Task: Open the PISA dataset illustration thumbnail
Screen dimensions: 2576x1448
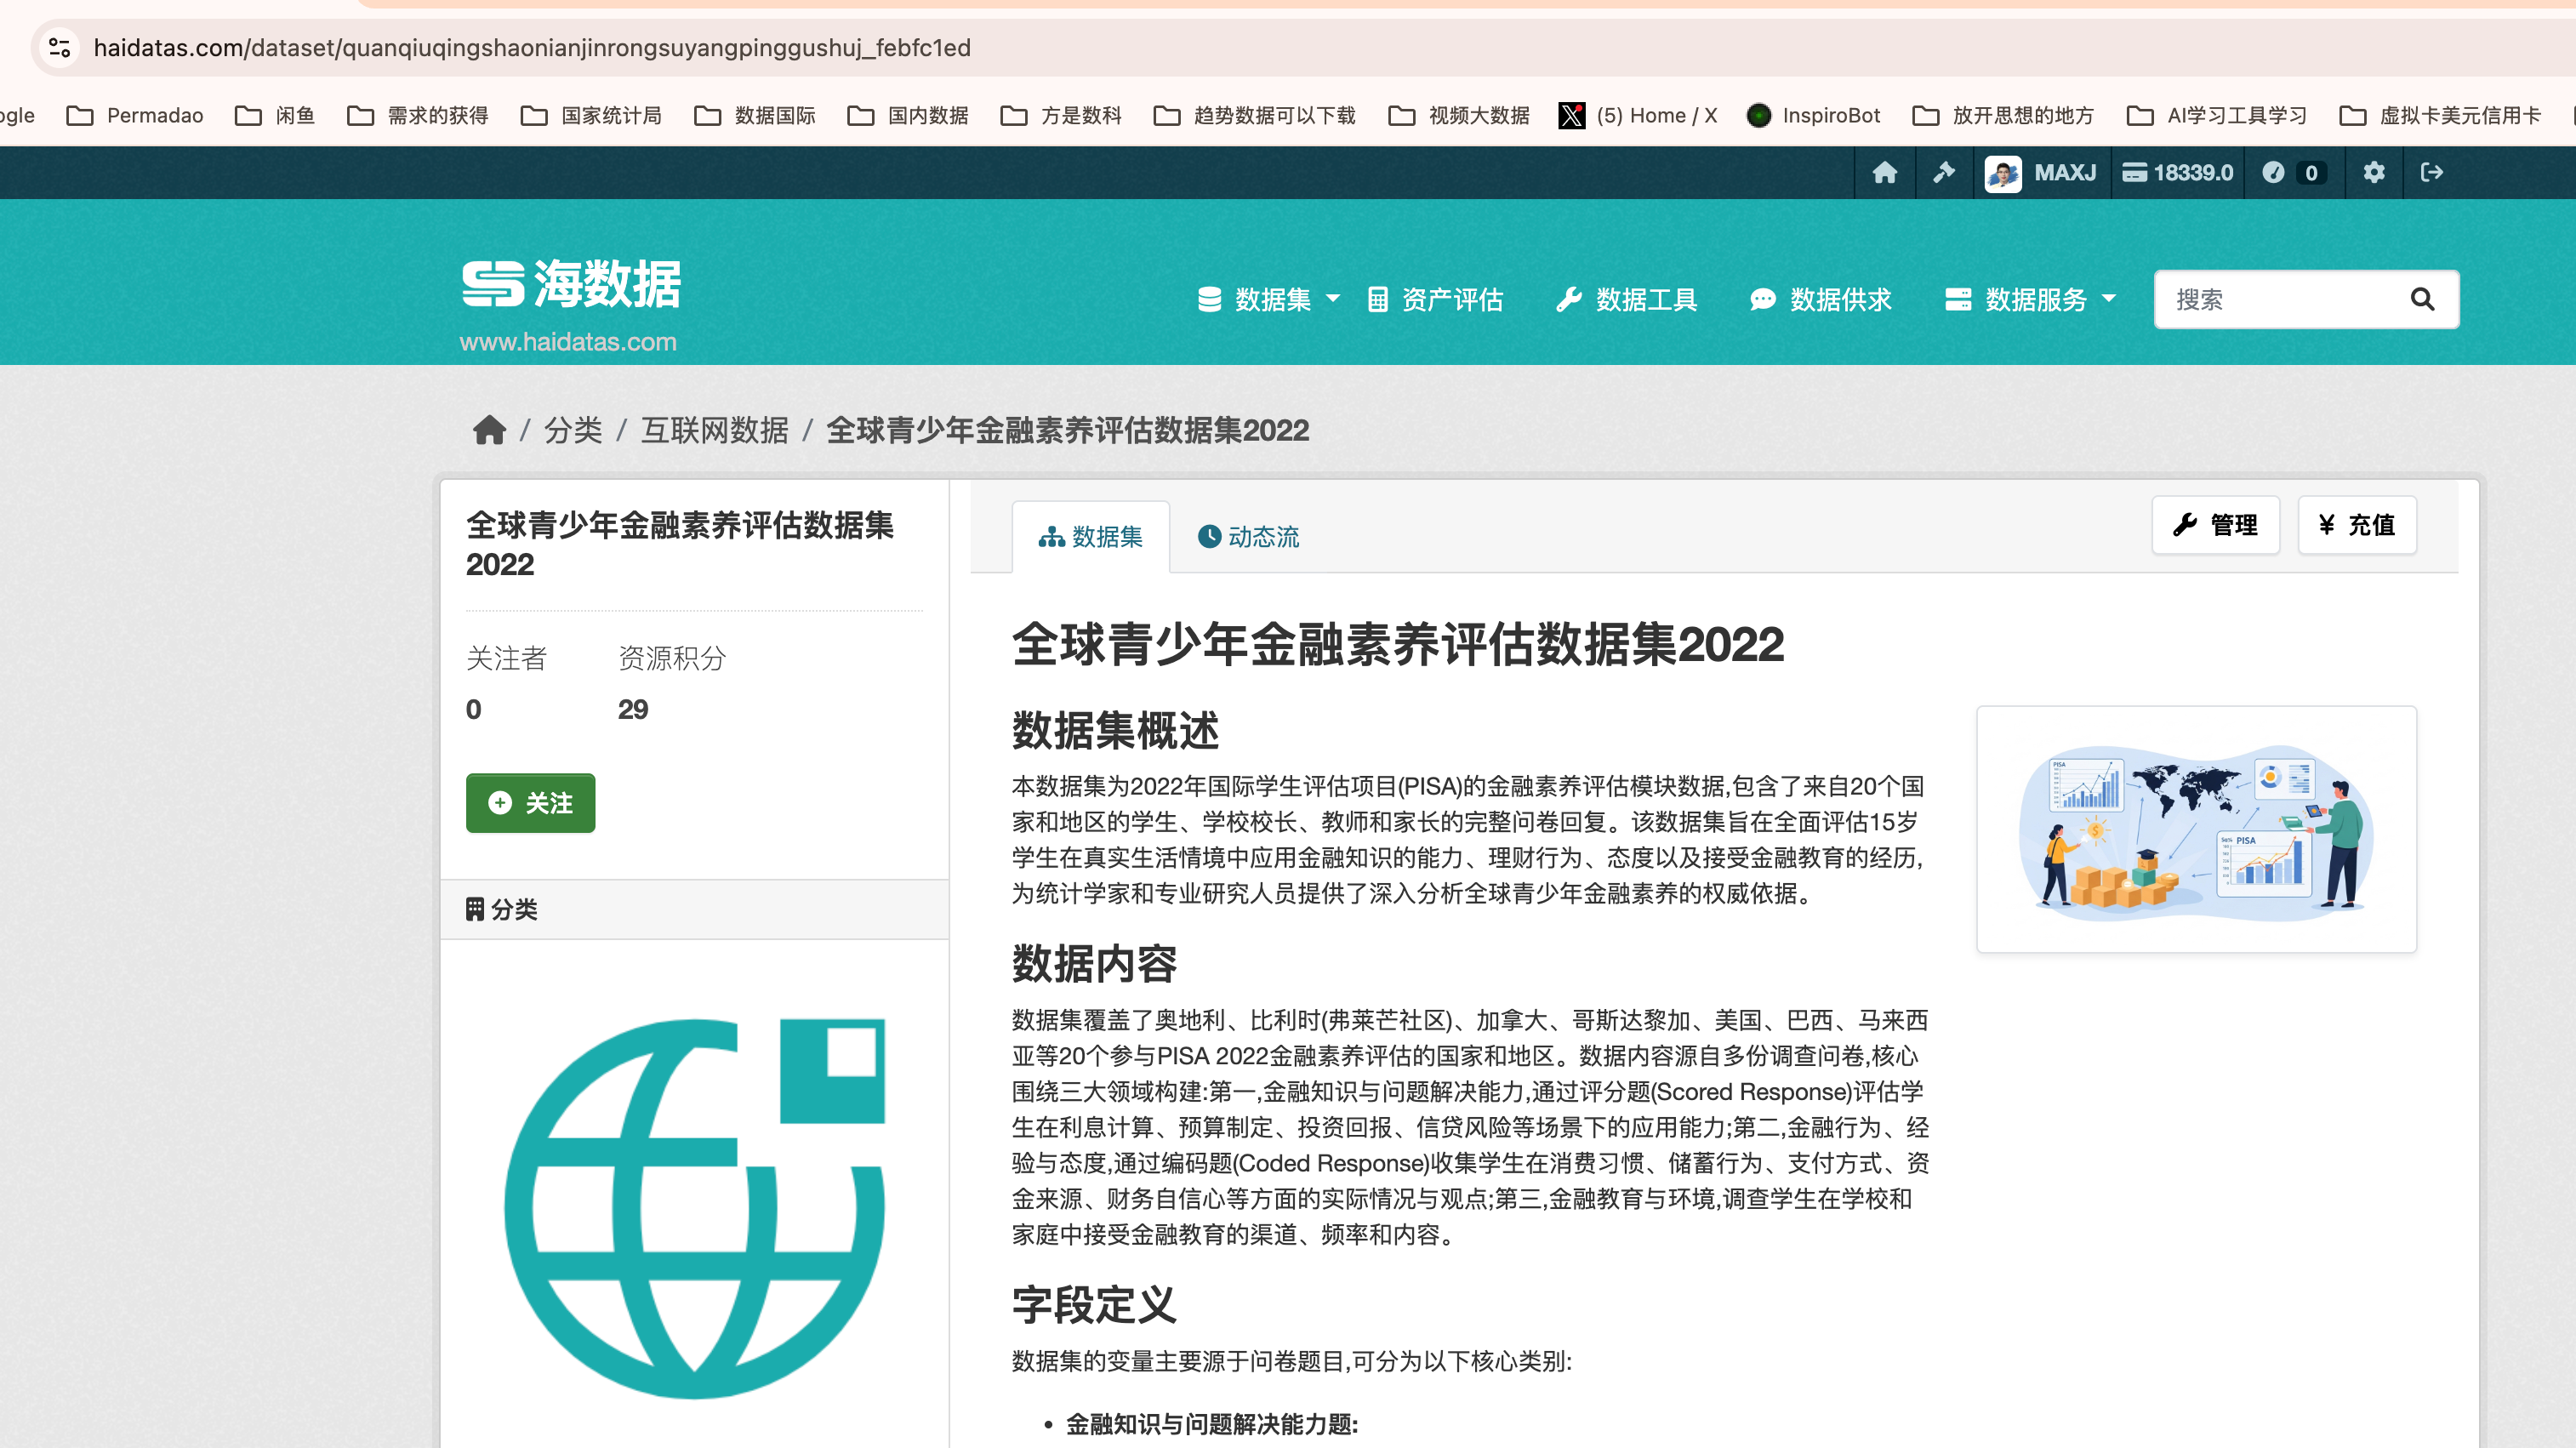Action: pyautogui.click(x=2196, y=829)
